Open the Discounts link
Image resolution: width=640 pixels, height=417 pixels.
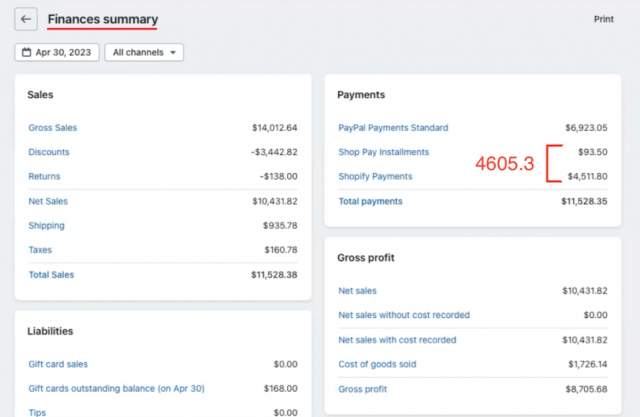point(49,152)
